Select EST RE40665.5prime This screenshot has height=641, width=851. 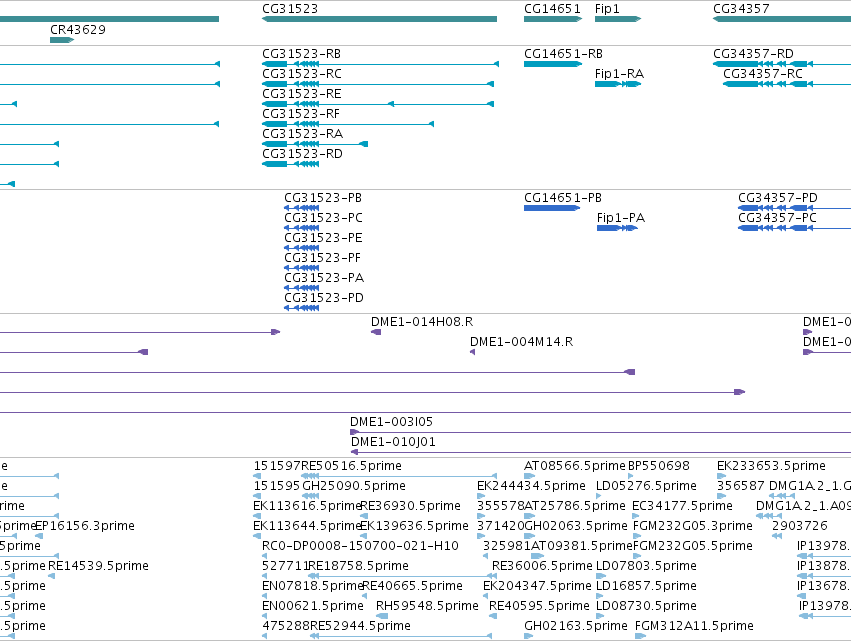pyautogui.click(x=412, y=586)
